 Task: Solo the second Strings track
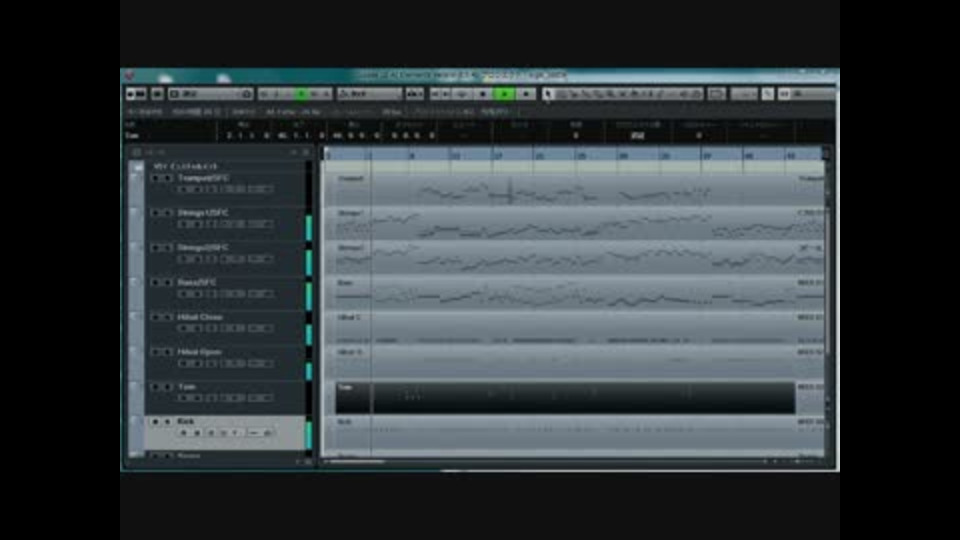click(167, 247)
